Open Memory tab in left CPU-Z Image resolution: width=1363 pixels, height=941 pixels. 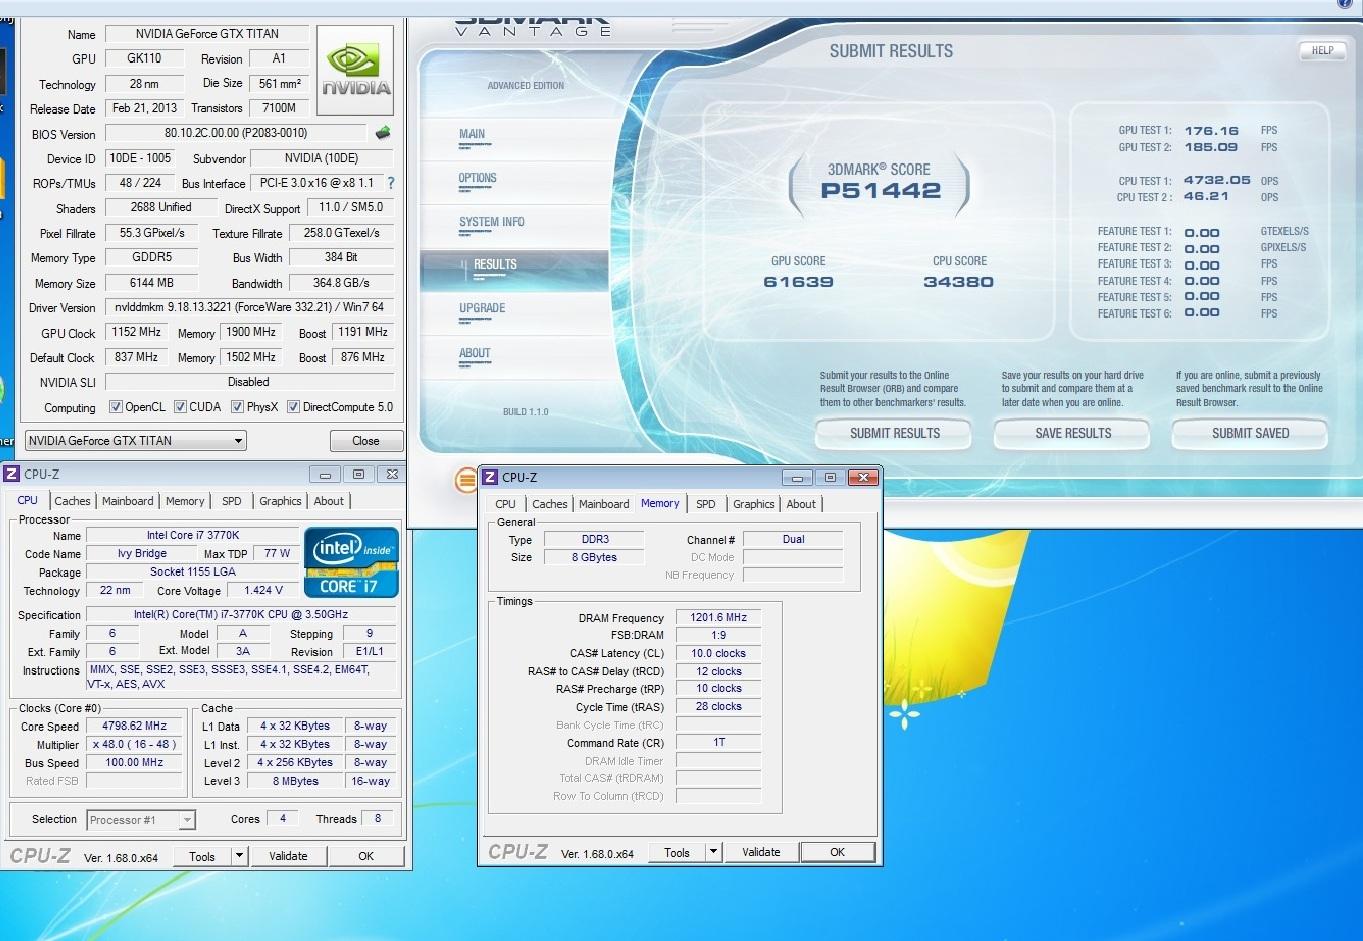pyautogui.click(x=185, y=501)
